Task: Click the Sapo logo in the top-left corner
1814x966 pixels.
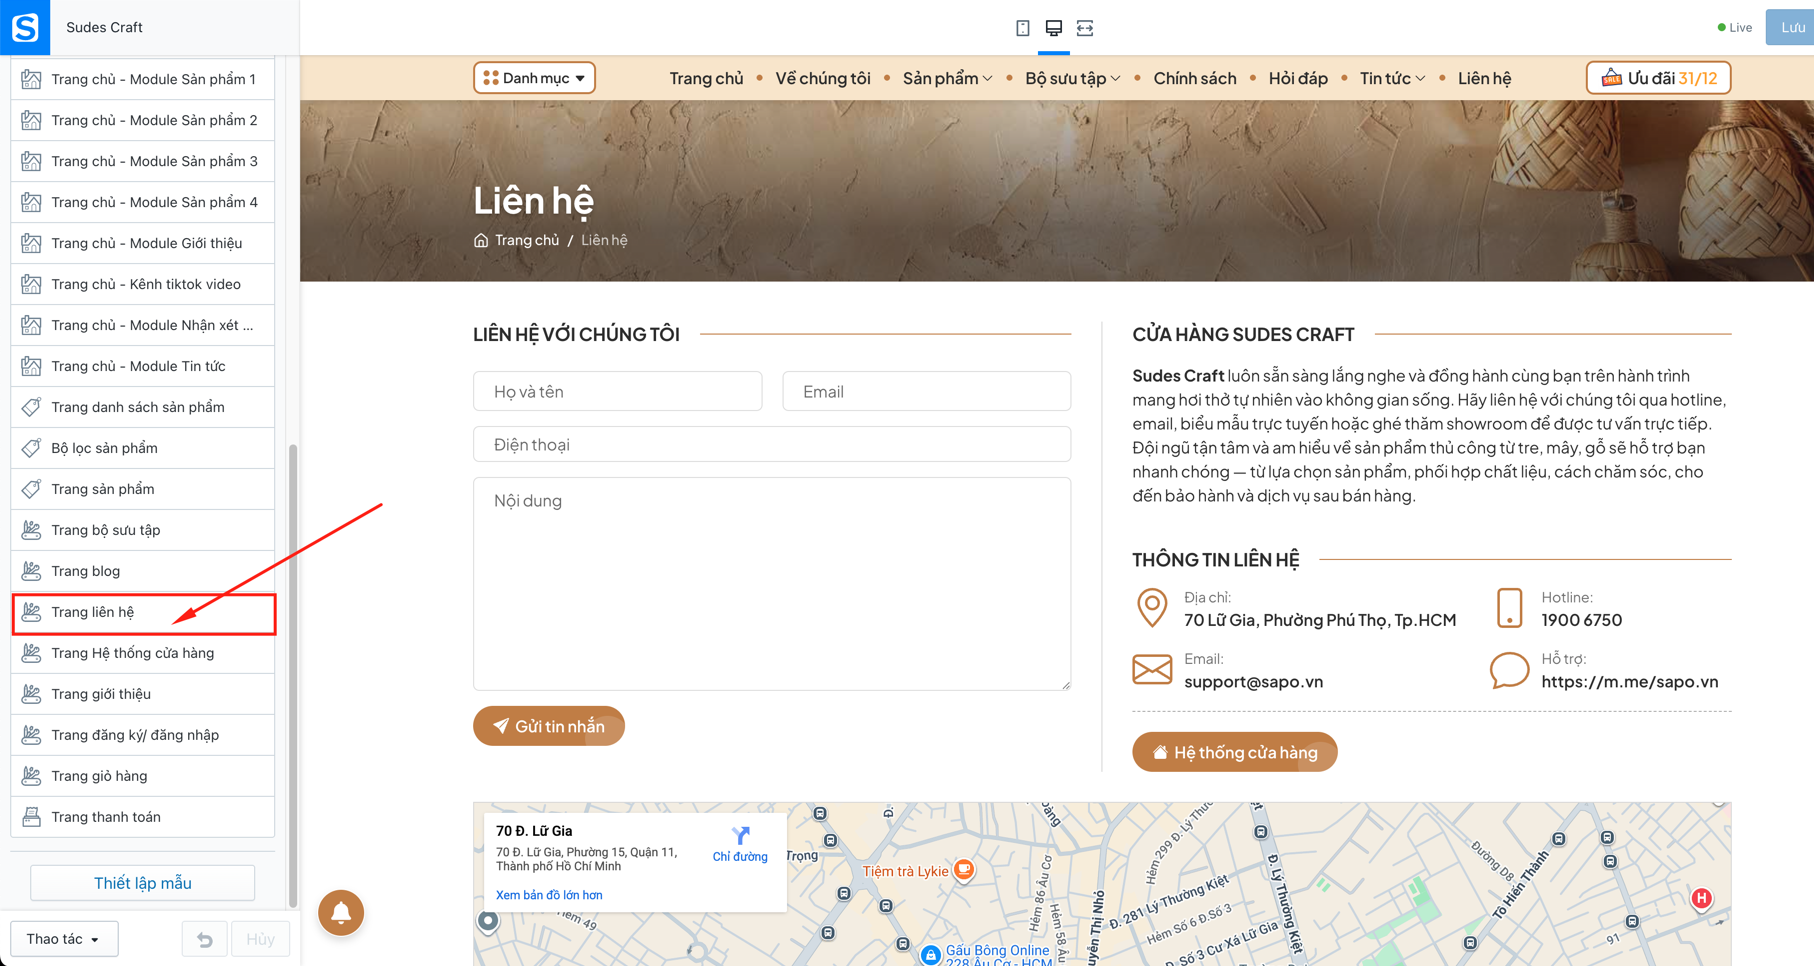Action: (25, 27)
